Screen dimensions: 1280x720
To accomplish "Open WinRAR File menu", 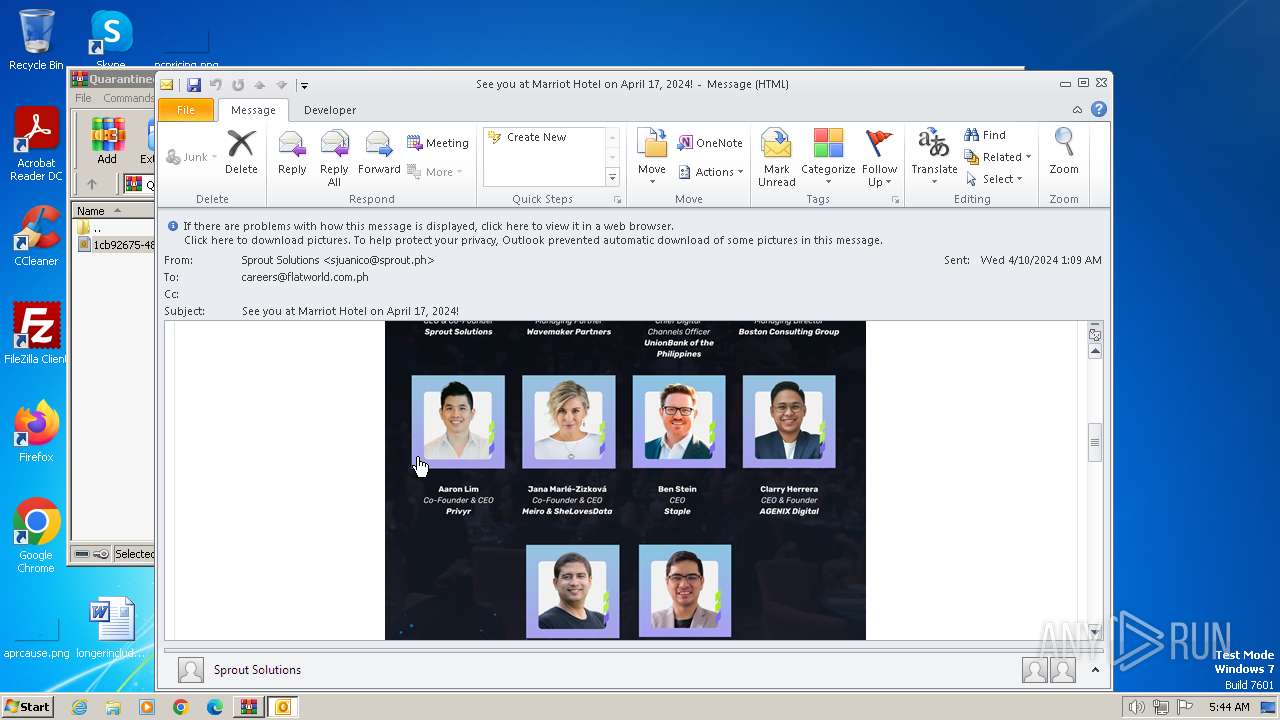I will click(83, 98).
